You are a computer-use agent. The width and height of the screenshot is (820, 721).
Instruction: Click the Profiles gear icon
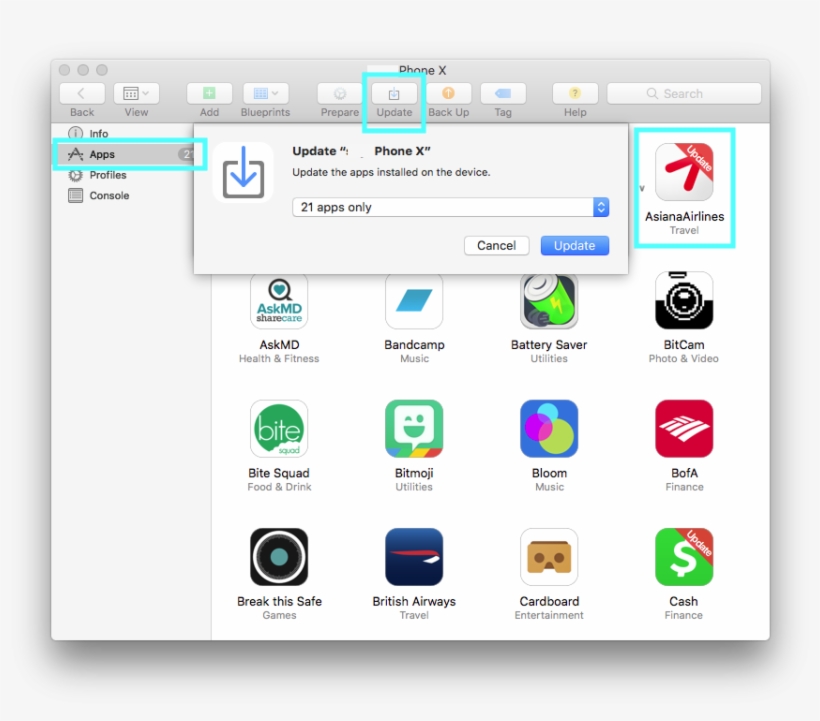coord(76,175)
